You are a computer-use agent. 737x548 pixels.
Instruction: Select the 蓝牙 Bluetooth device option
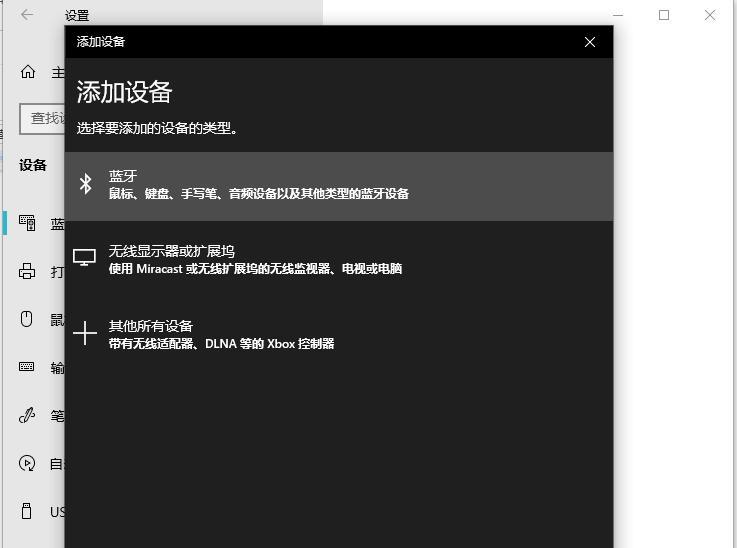[x=339, y=186]
